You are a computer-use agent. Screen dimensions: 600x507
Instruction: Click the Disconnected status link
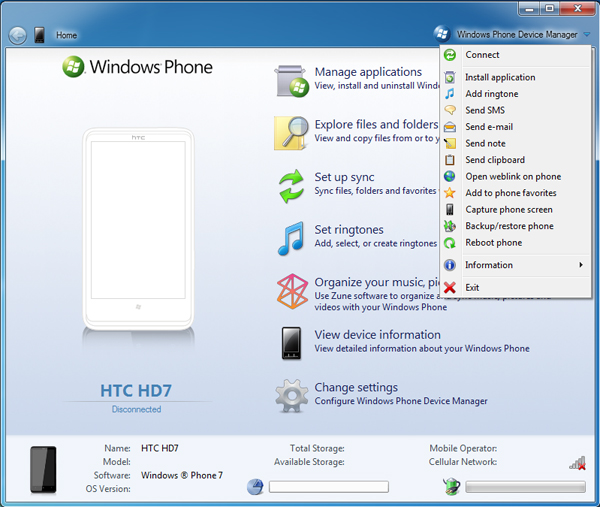136,409
